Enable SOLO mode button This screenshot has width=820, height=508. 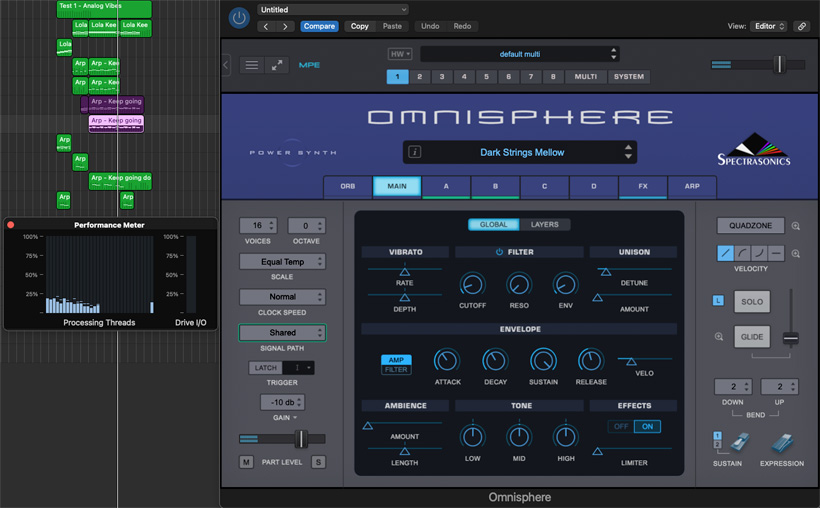pyautogui.click(x=751, y=302)
